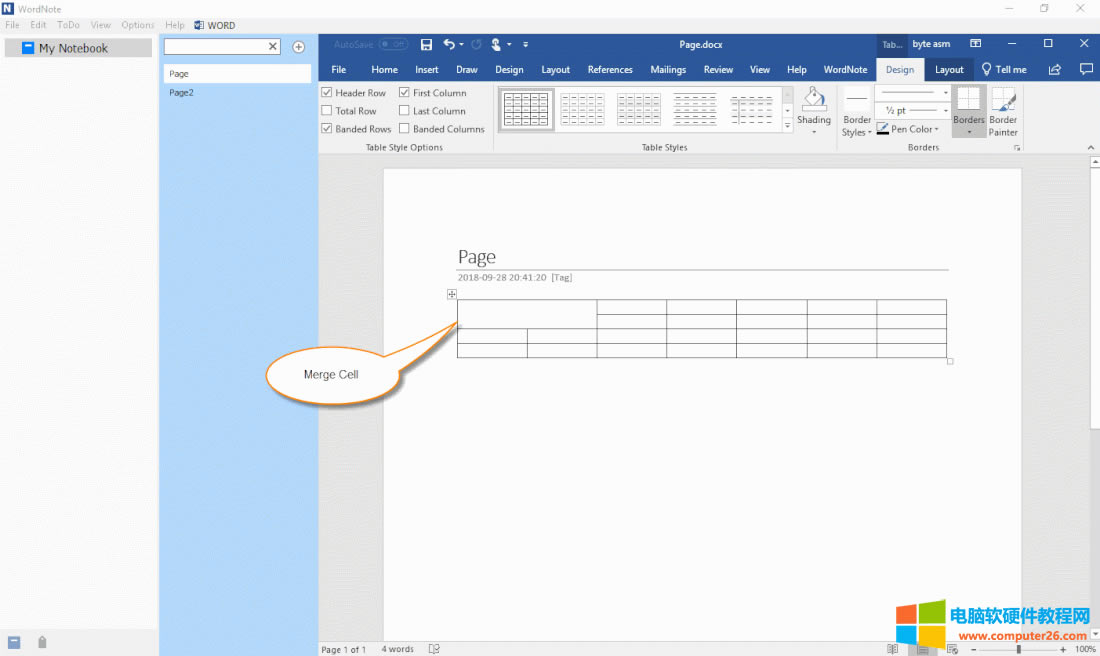Switch to the Table Layout tab
This screenshot has height=656, width=1100.
tap(949, 70)
